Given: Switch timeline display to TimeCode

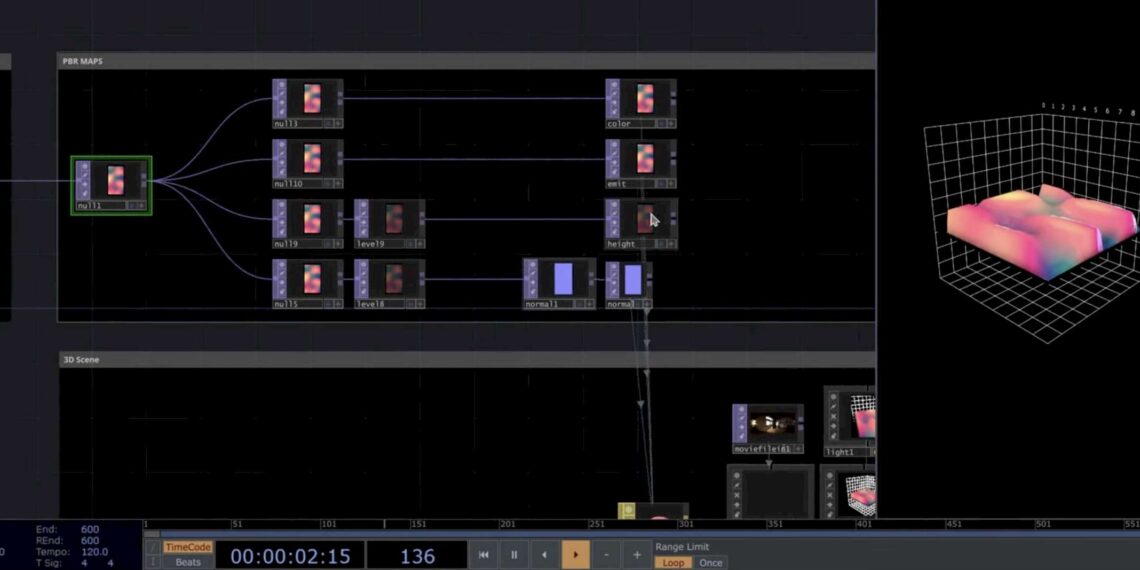Looking at the screenshot, I should pos(188,547).
